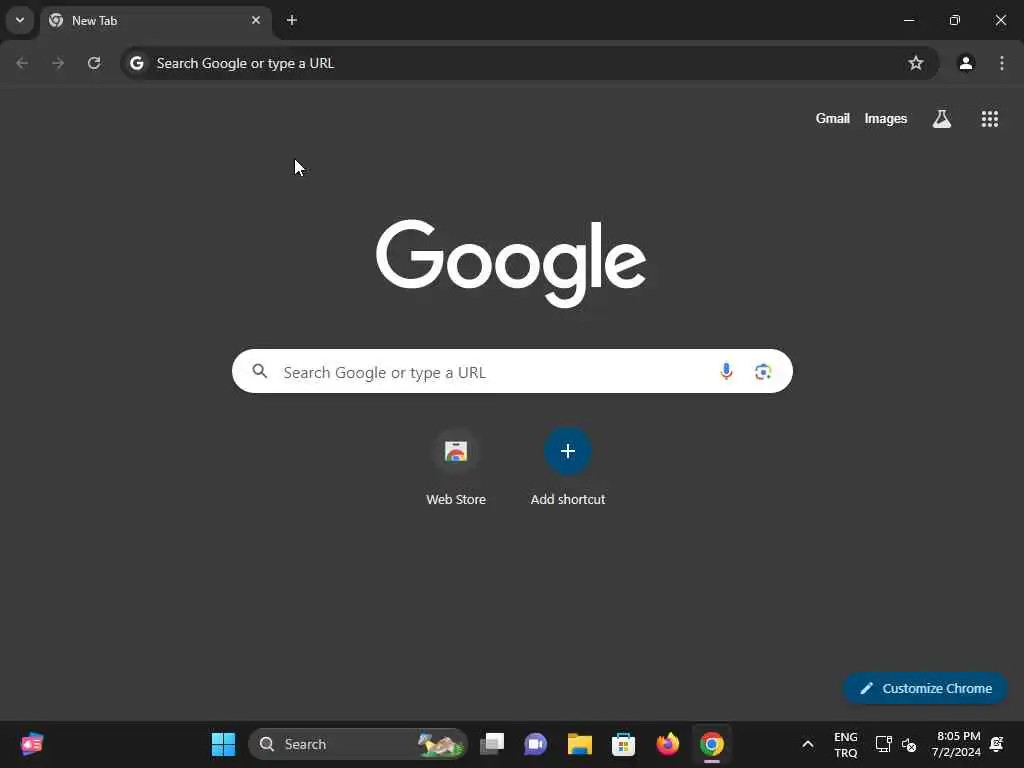Open the Web Store shortcut
This screenshot has height=768, width=1024.
click(456, 466)
